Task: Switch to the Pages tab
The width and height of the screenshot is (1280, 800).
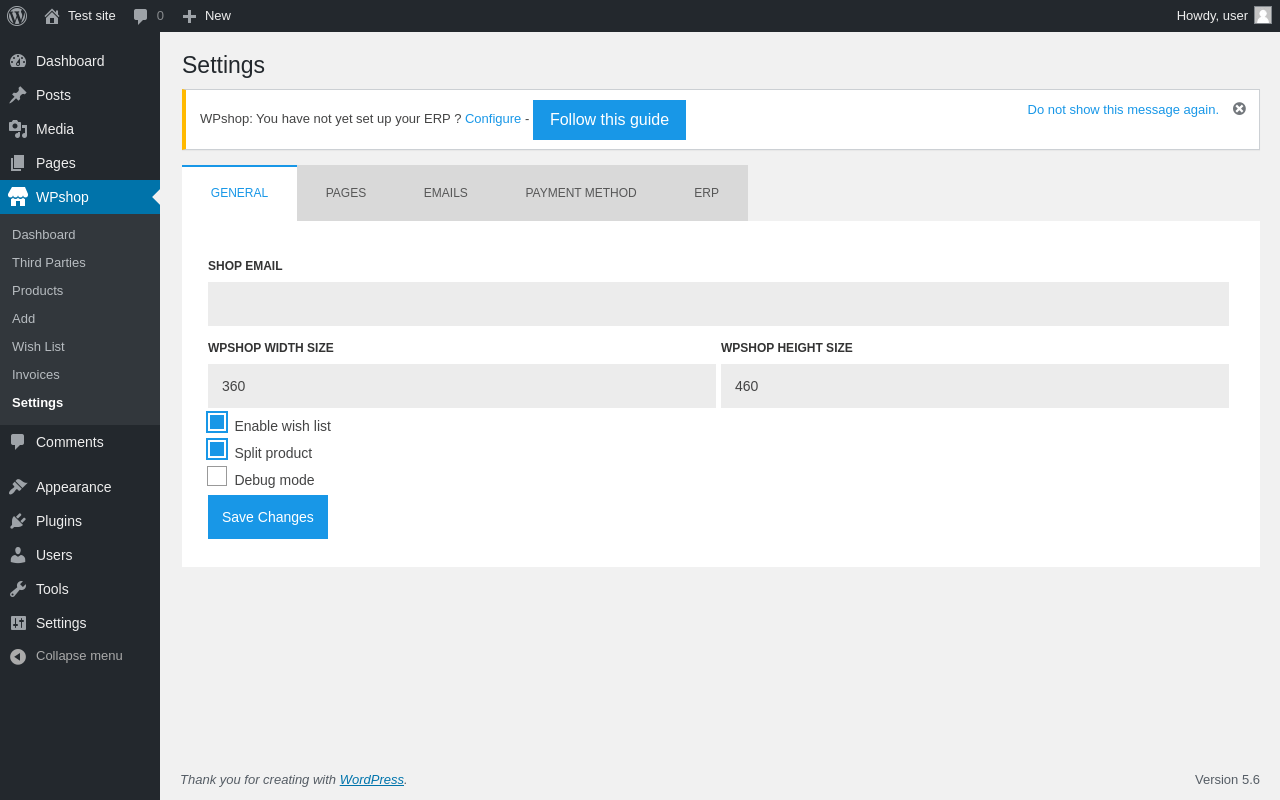Action: (346, 193)
